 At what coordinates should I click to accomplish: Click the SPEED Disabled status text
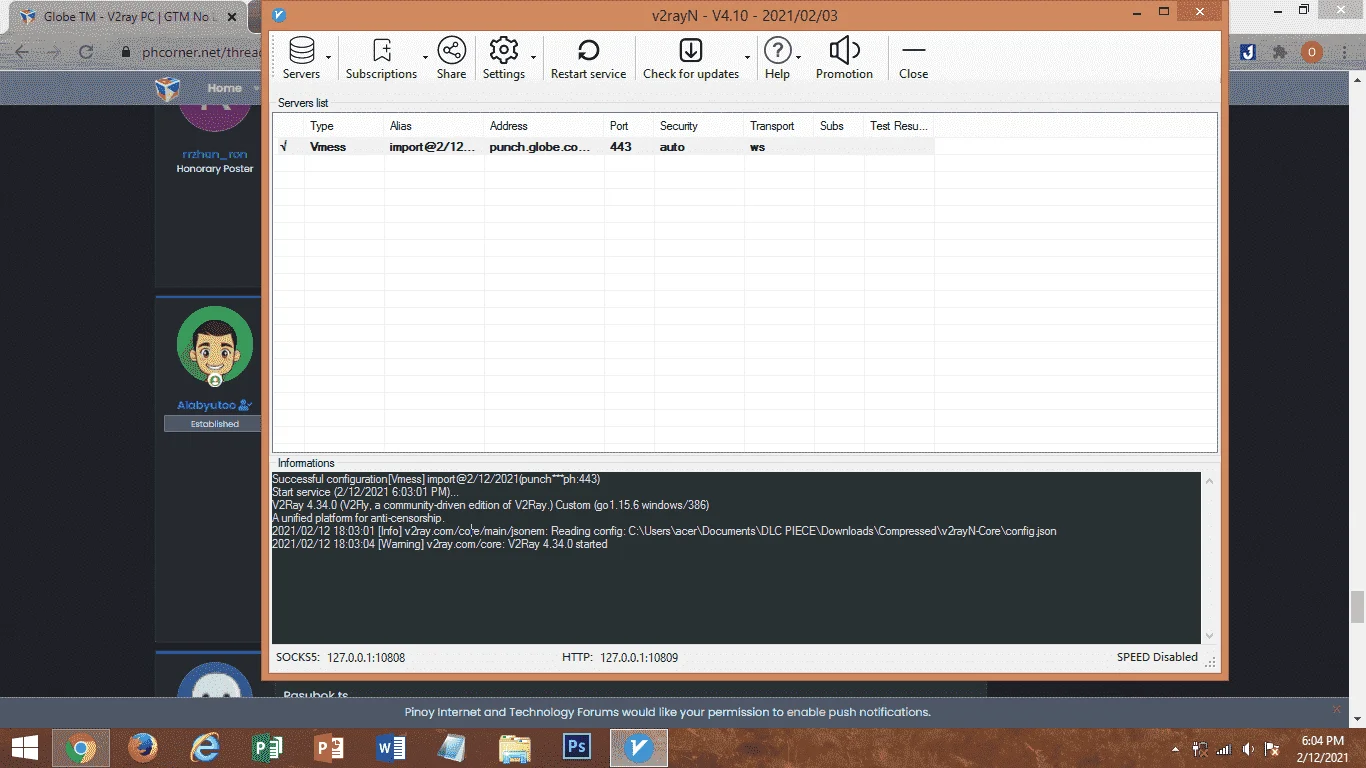(1157, 657)
